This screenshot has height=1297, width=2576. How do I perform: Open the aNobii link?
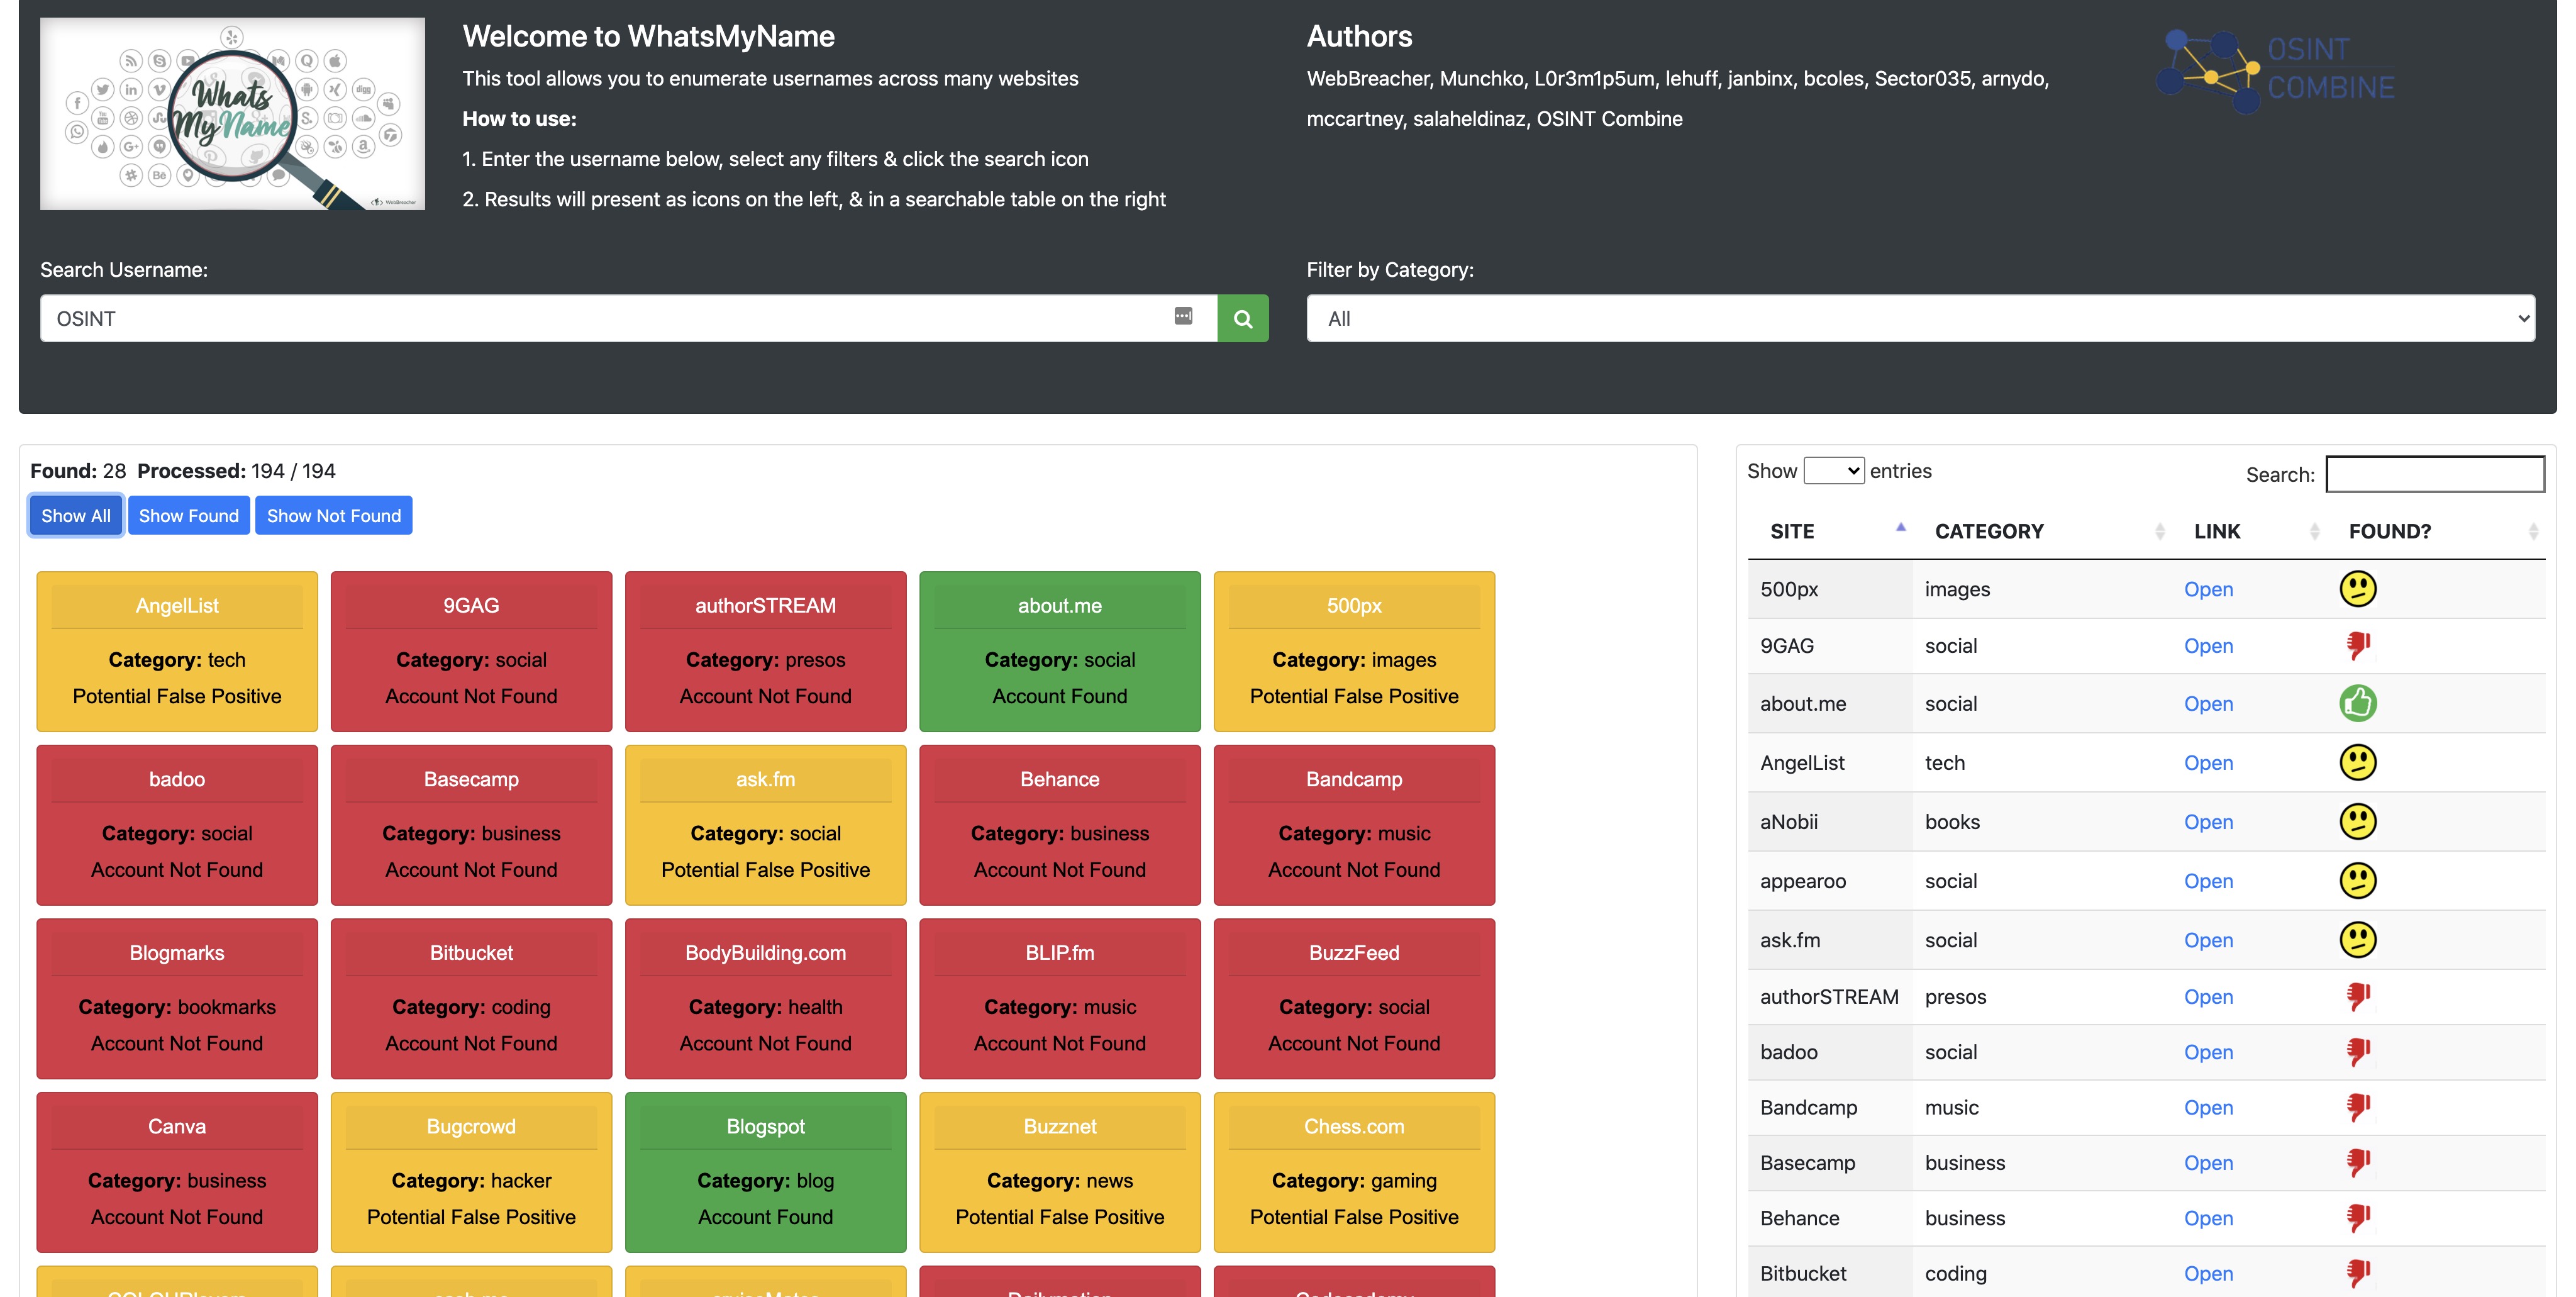2208,822
